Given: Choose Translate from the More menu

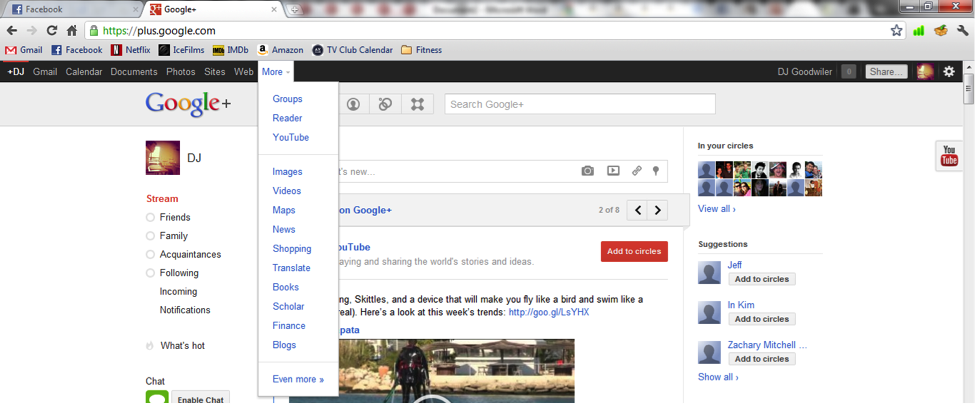Looking at the screenshot, I should (291, 268).
